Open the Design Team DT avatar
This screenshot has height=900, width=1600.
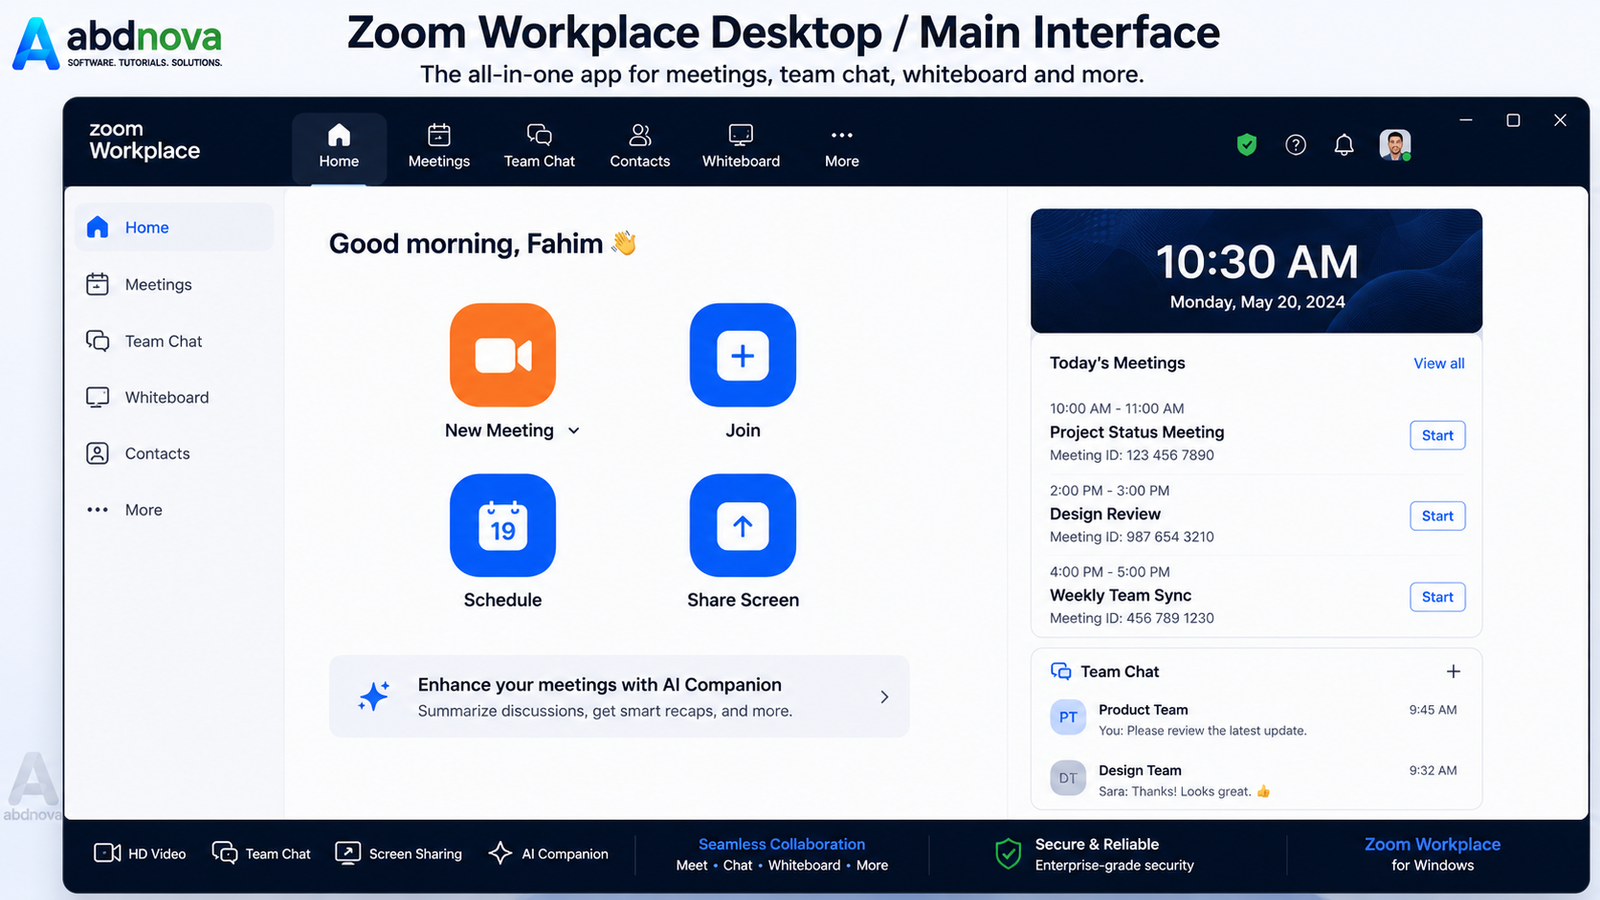1068,778
